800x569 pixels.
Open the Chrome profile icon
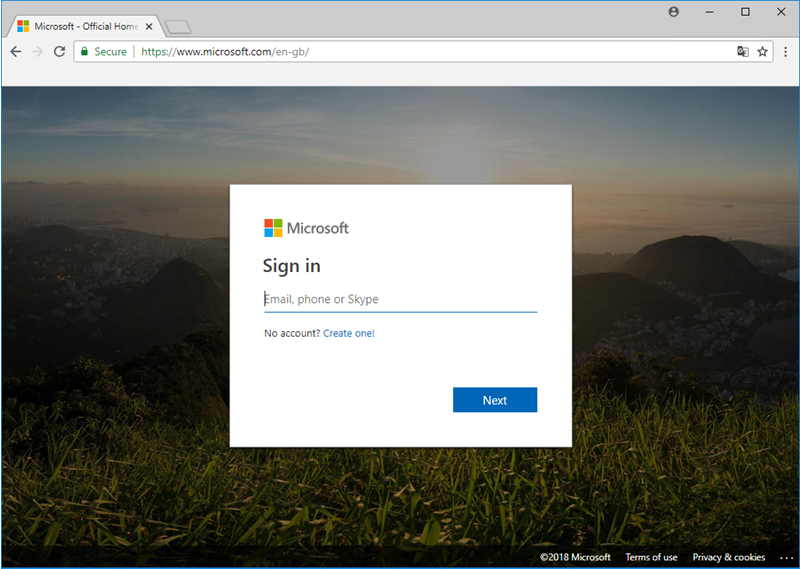pyautogui.click(x=673, y=11)
